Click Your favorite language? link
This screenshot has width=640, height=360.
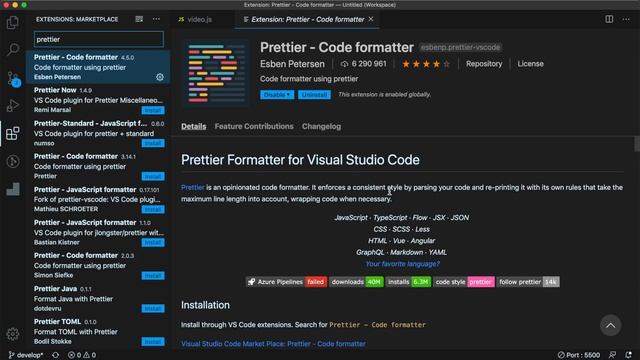click(402, 264)
